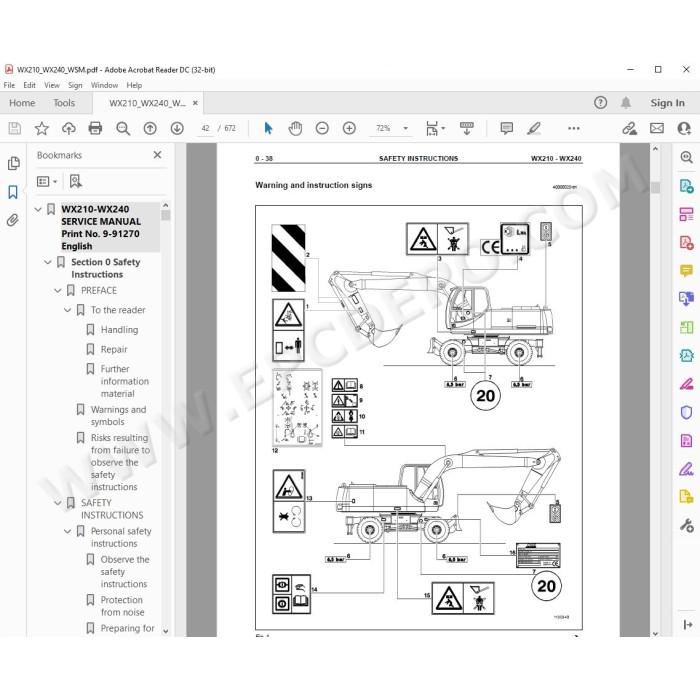
Task: Open the Edit menu
Action: [x=29, y=85]
